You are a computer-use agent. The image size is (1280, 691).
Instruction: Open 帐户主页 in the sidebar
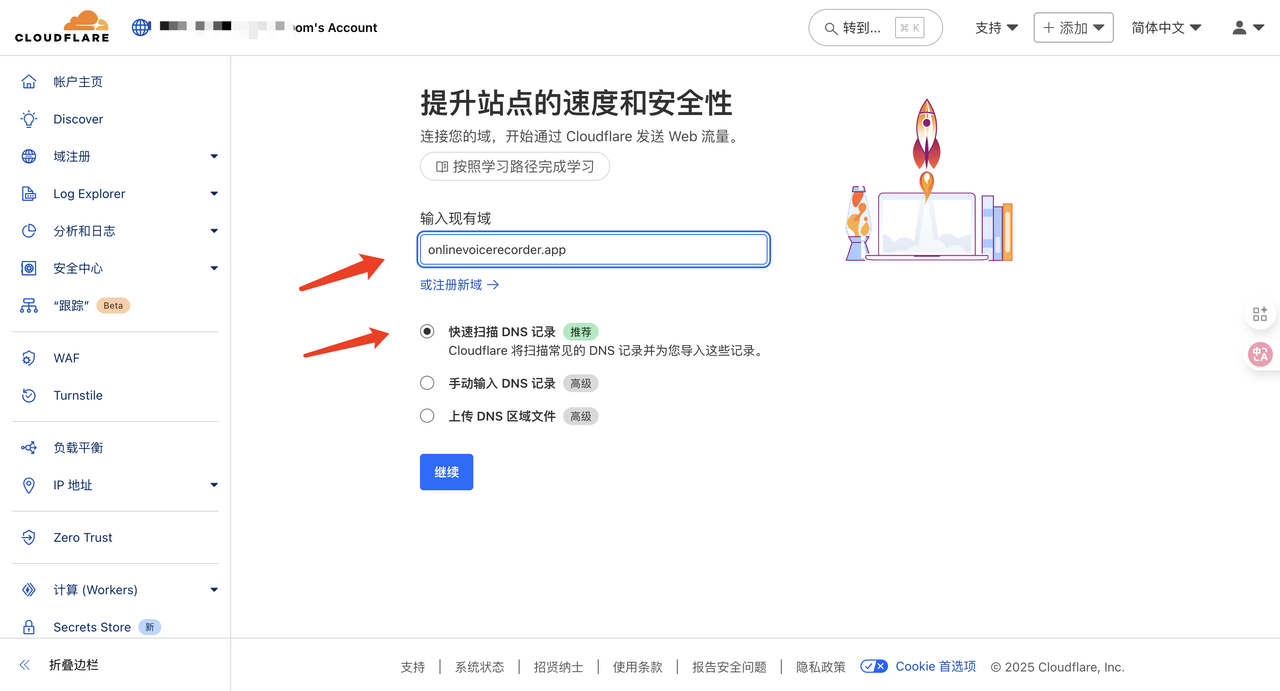pos(78,82)
